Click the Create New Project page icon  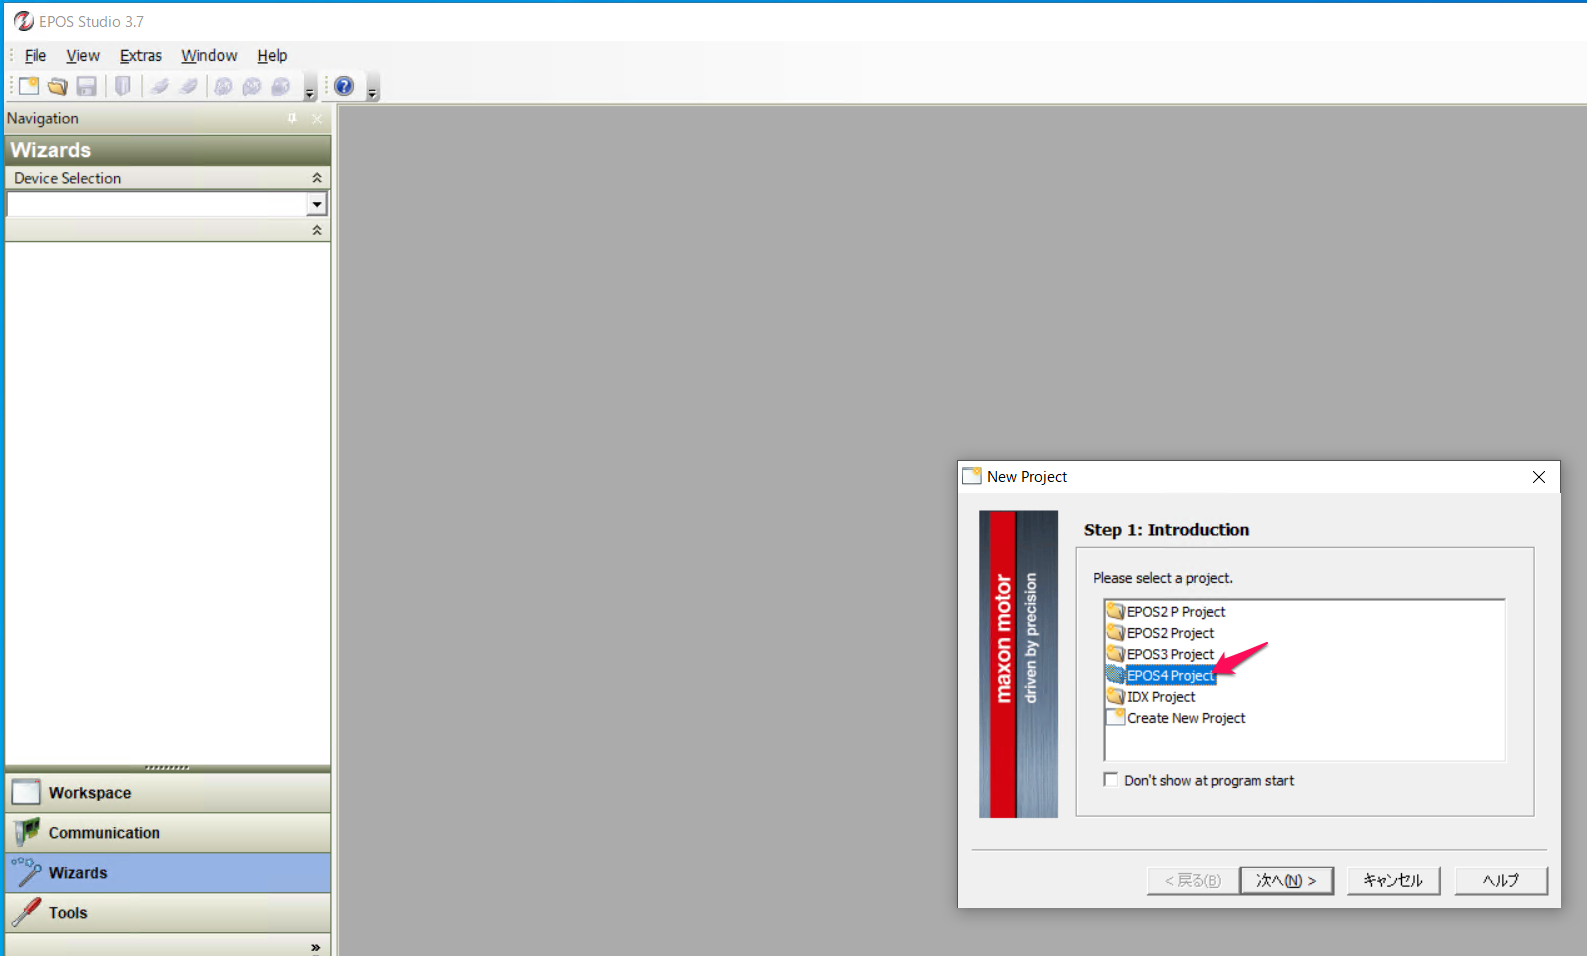[x=1116, y=717]
